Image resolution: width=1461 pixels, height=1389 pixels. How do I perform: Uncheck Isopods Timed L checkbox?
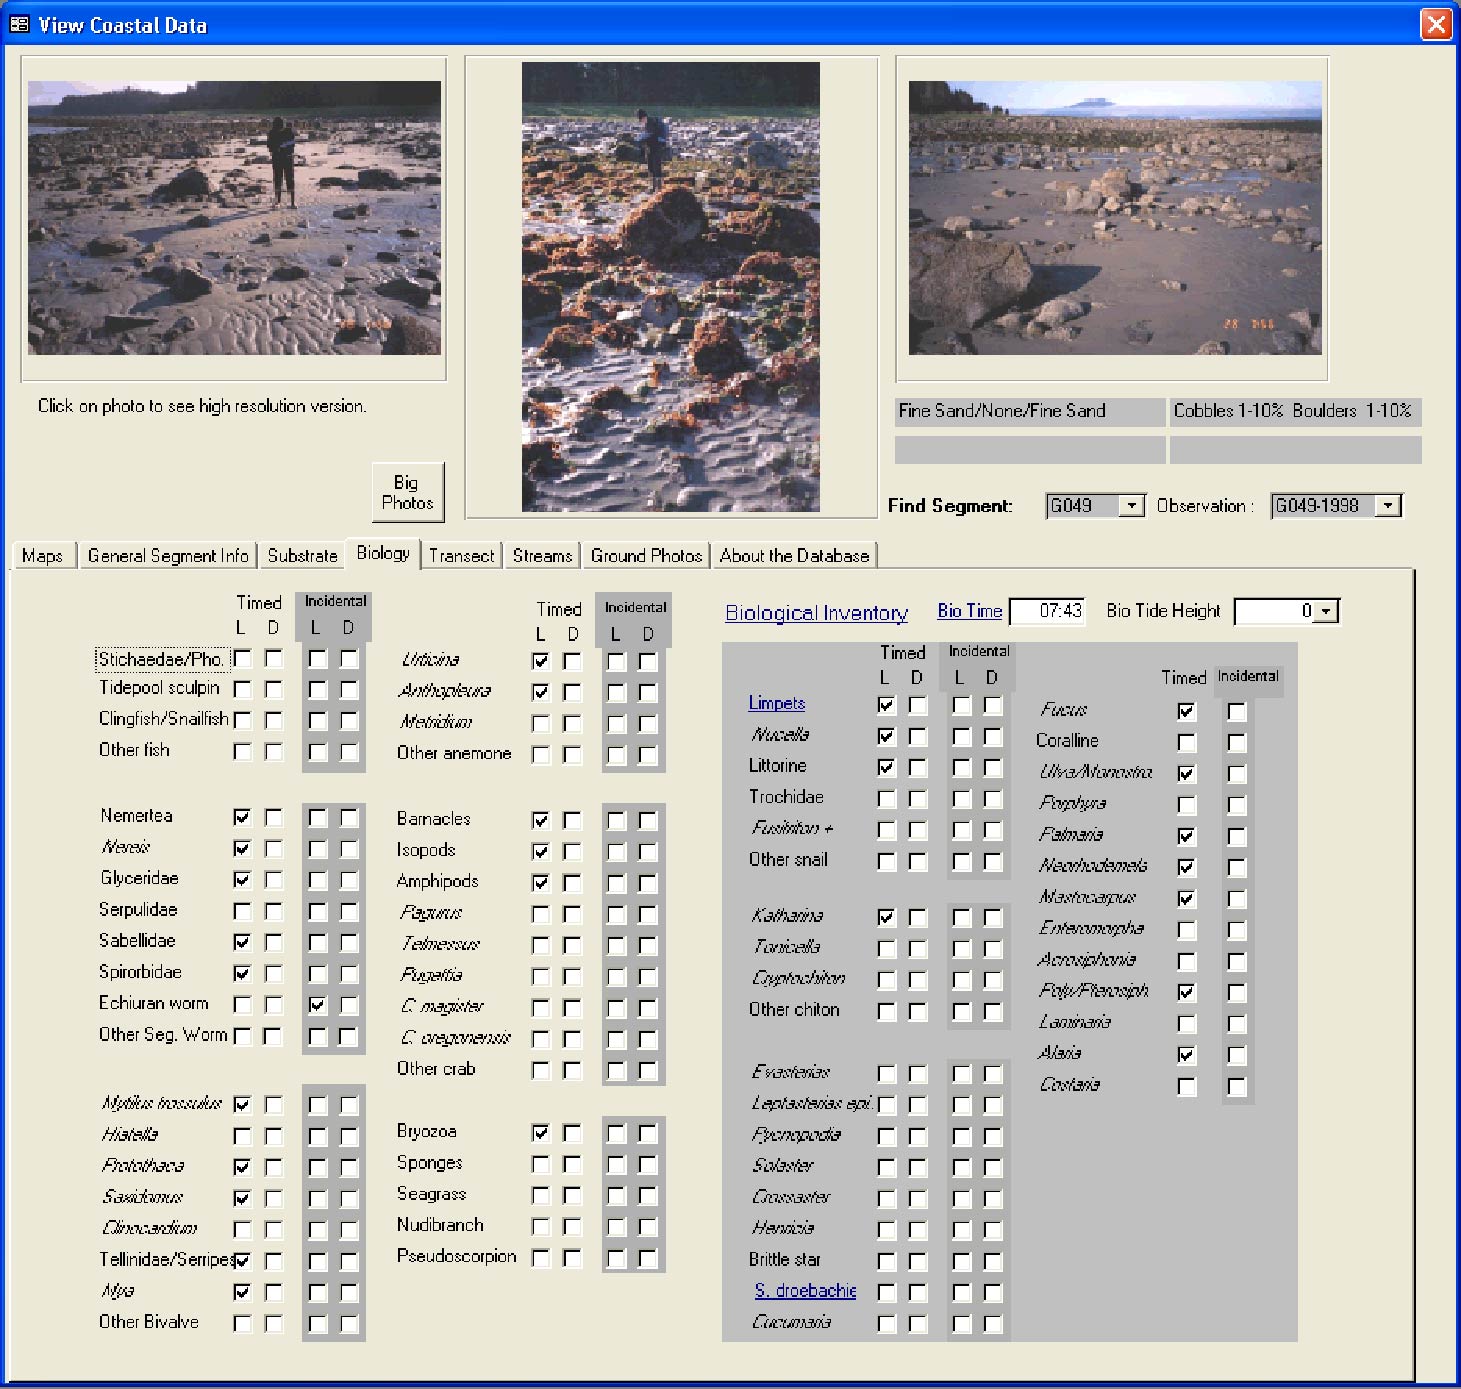[541, 851]
